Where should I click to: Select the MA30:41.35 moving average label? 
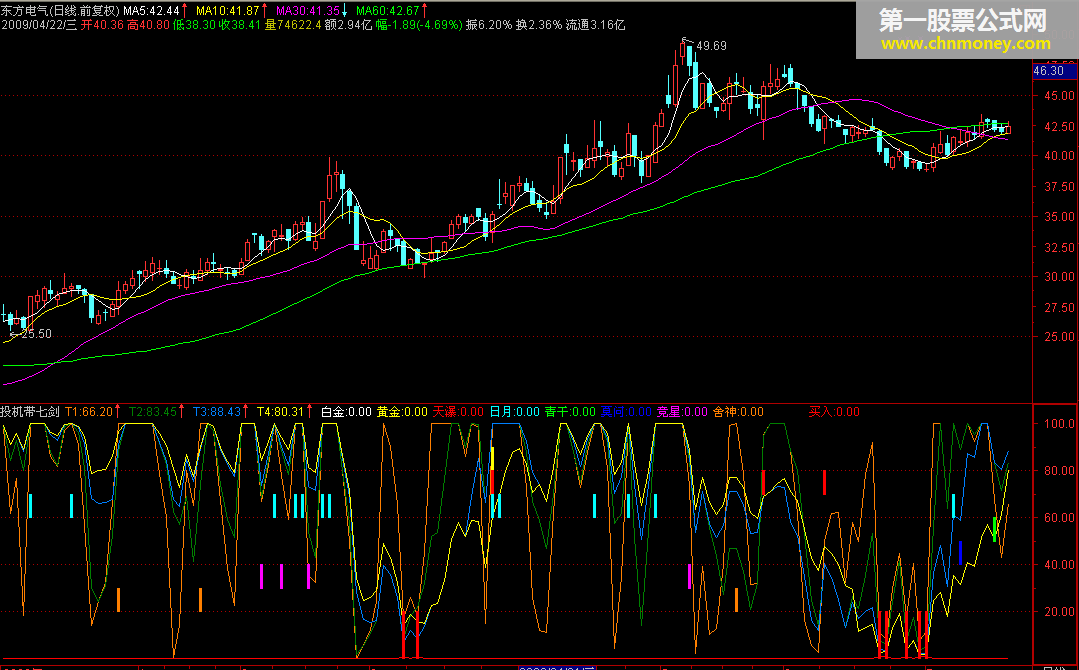308,10
